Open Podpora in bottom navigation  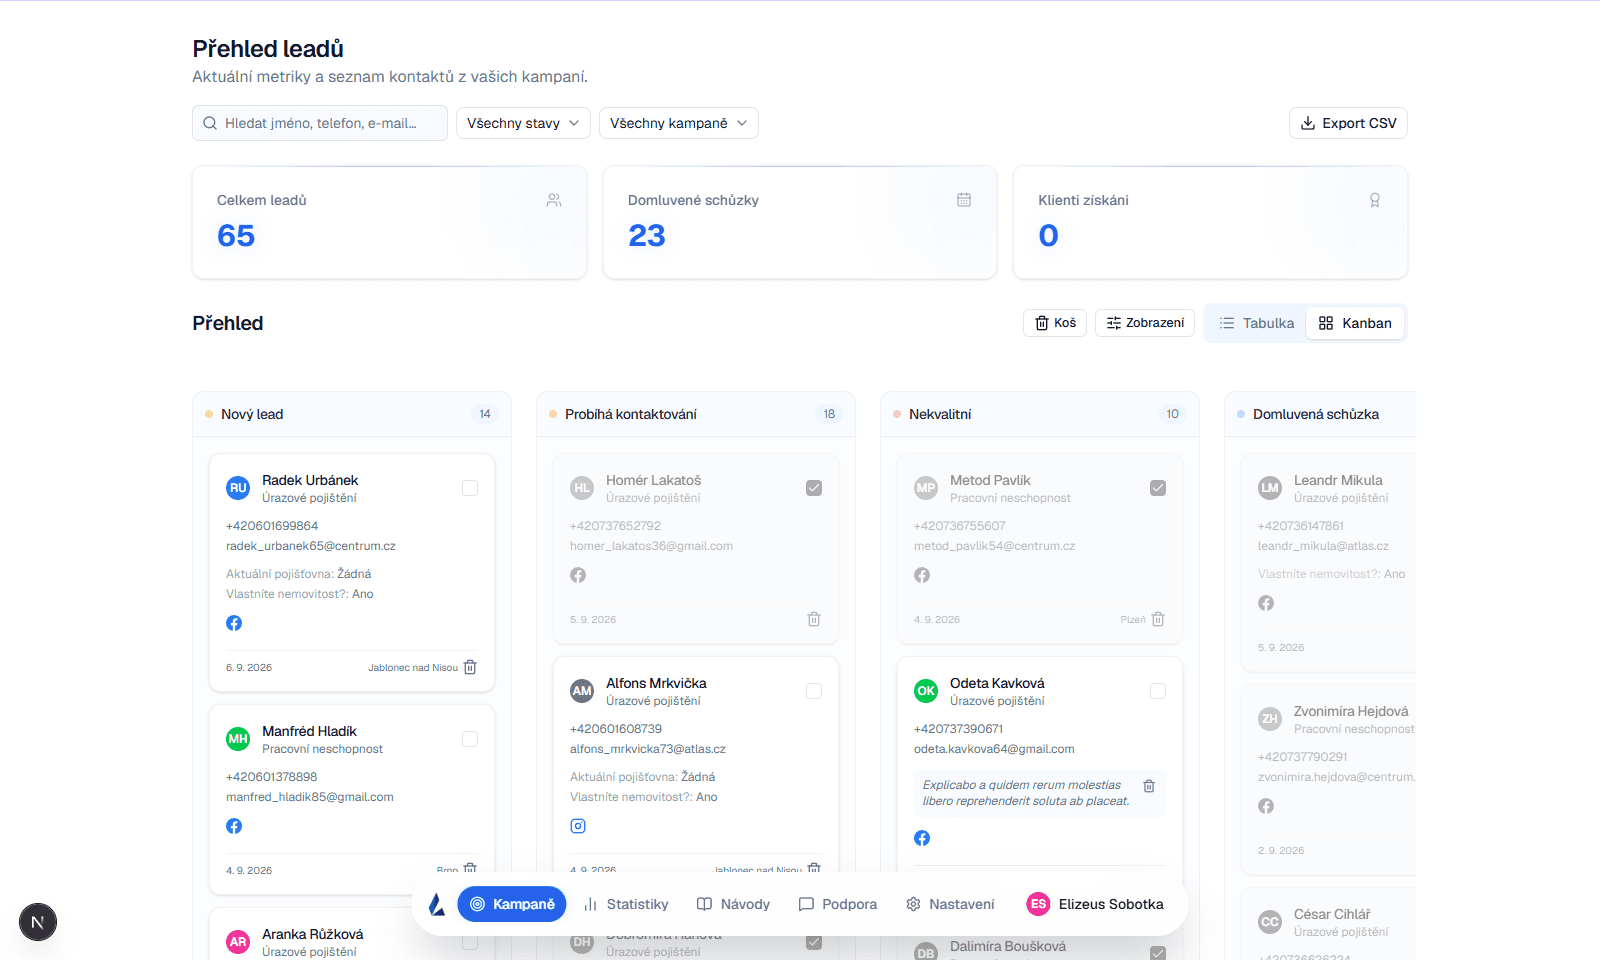pos(838,904)
